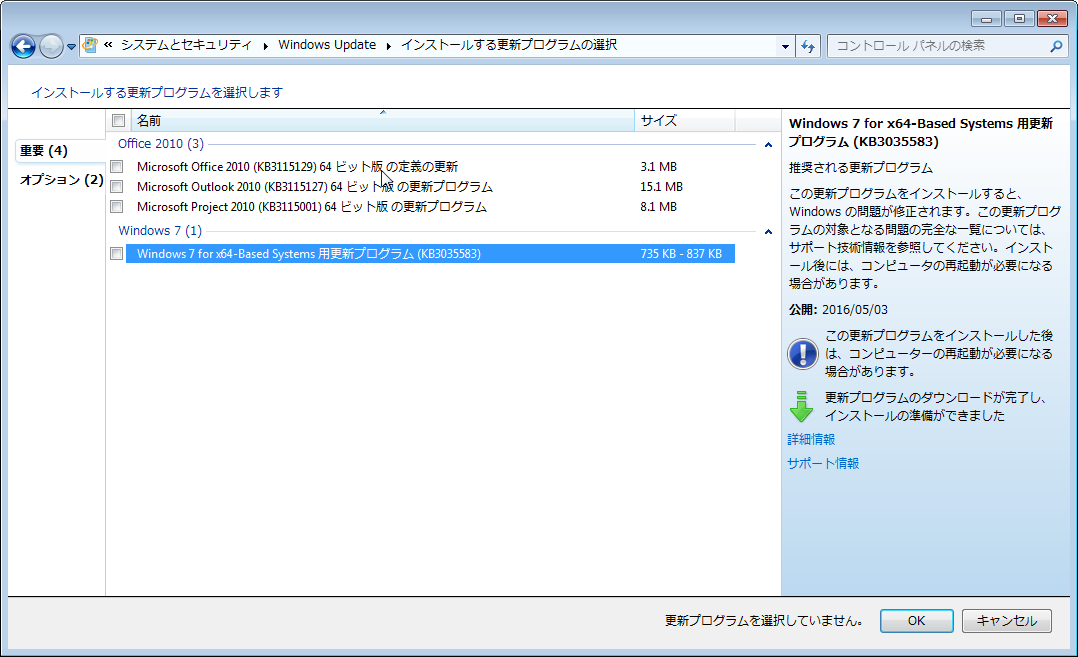Image resolution: width=1078 pixels, height=657 pixels.
Task: Show hidden breadcrumb levels via « chevron
Action: (x=109, y=45)
